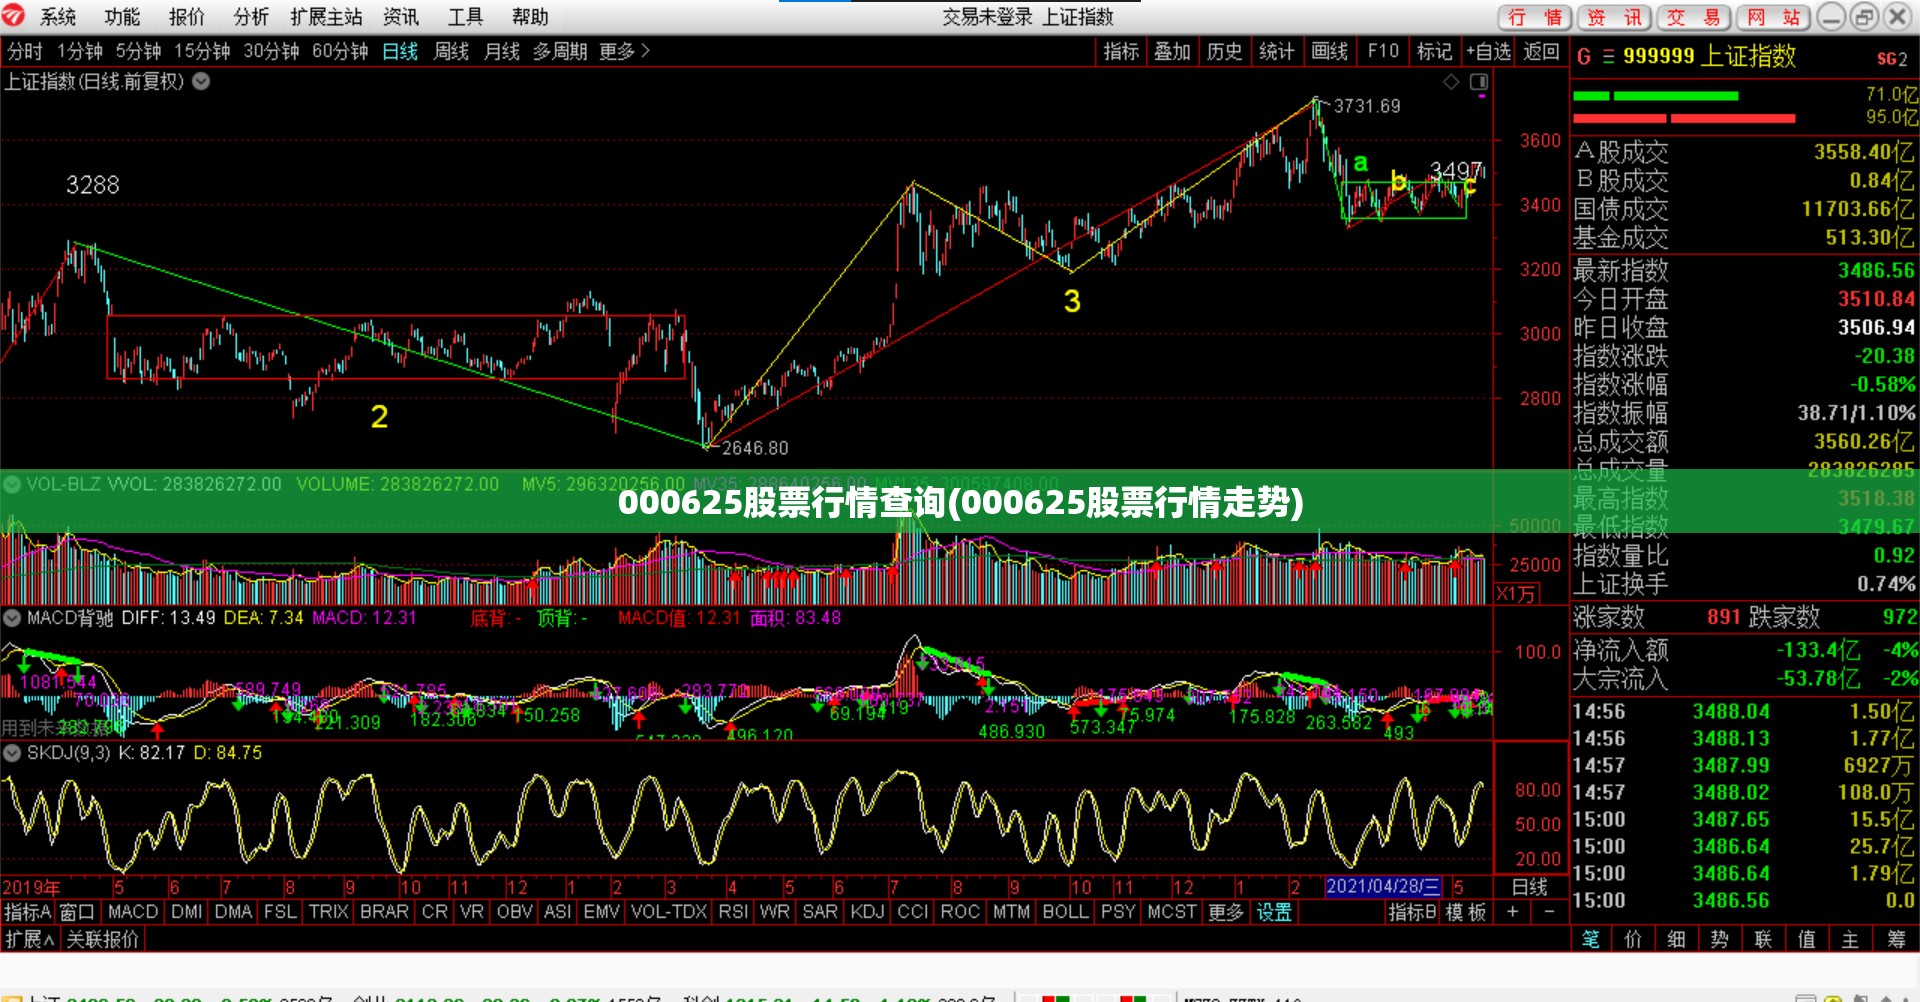The width and height of the screenshot is (1920, 1002).
Task: Open the list icon next to 999999
Action: tap(1608, 57)
